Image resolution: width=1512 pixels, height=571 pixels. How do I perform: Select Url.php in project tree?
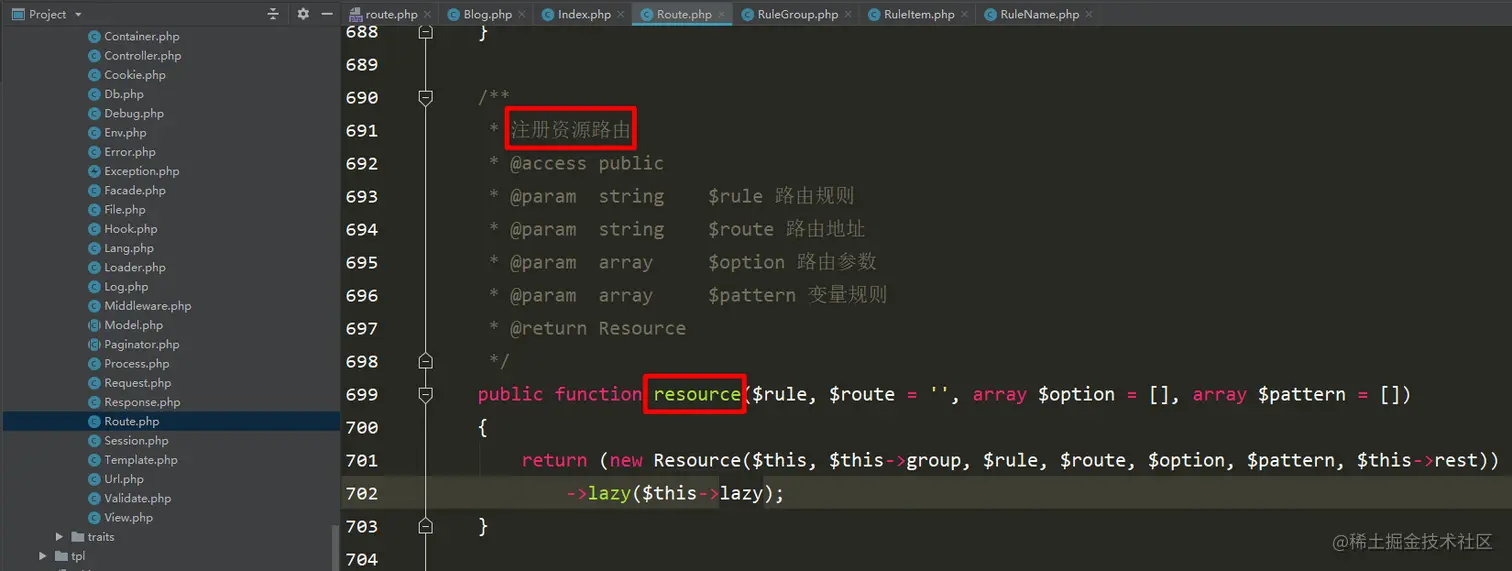click(124, 479)
